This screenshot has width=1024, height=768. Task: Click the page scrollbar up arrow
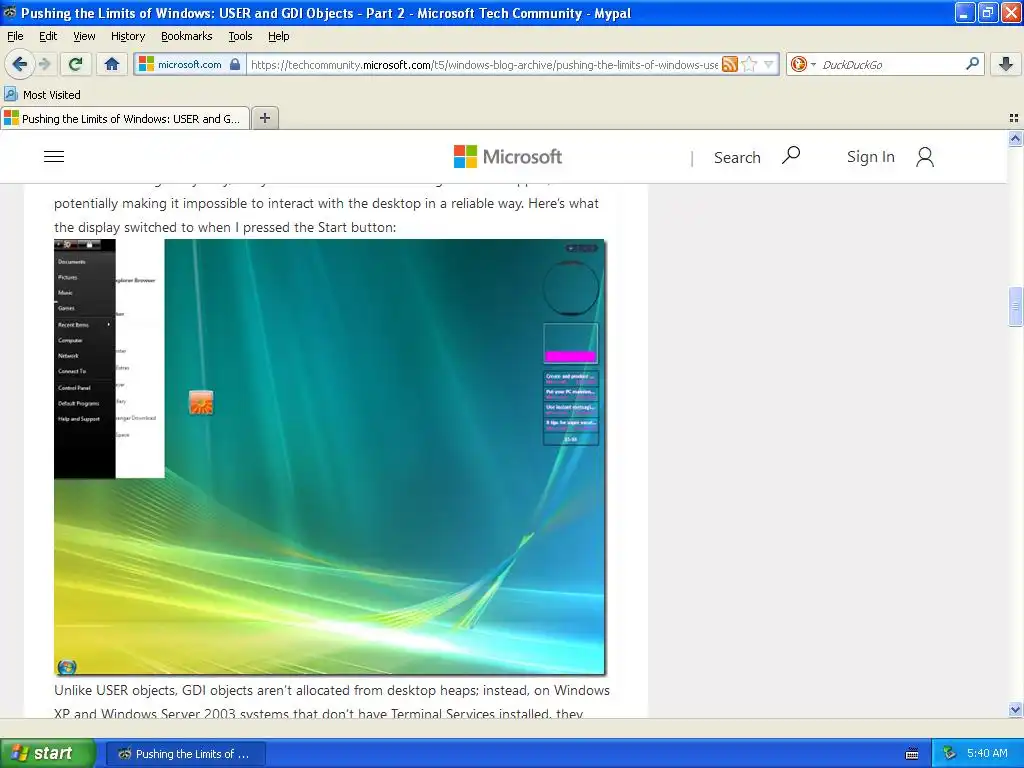(x=1015, y=138)
